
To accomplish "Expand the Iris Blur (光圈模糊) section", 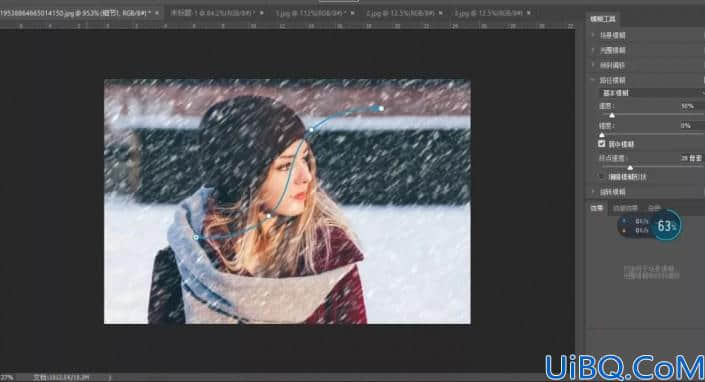I will coord(593,50).
